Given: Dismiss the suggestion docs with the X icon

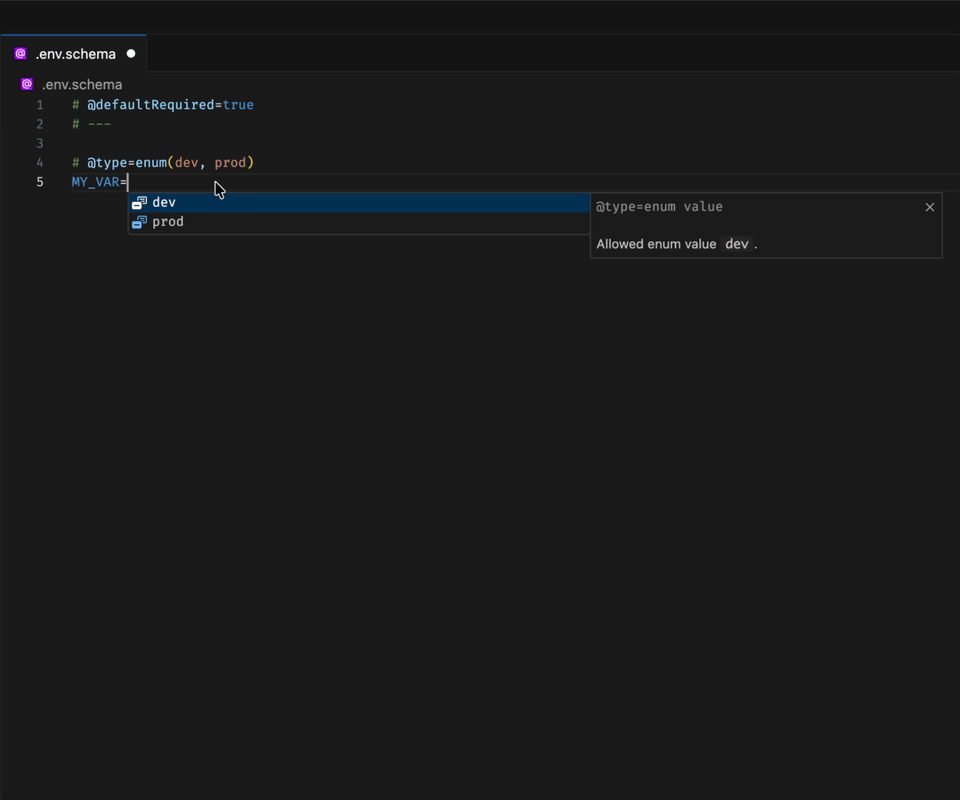Looking at the screenshot, I should point(929,207).
